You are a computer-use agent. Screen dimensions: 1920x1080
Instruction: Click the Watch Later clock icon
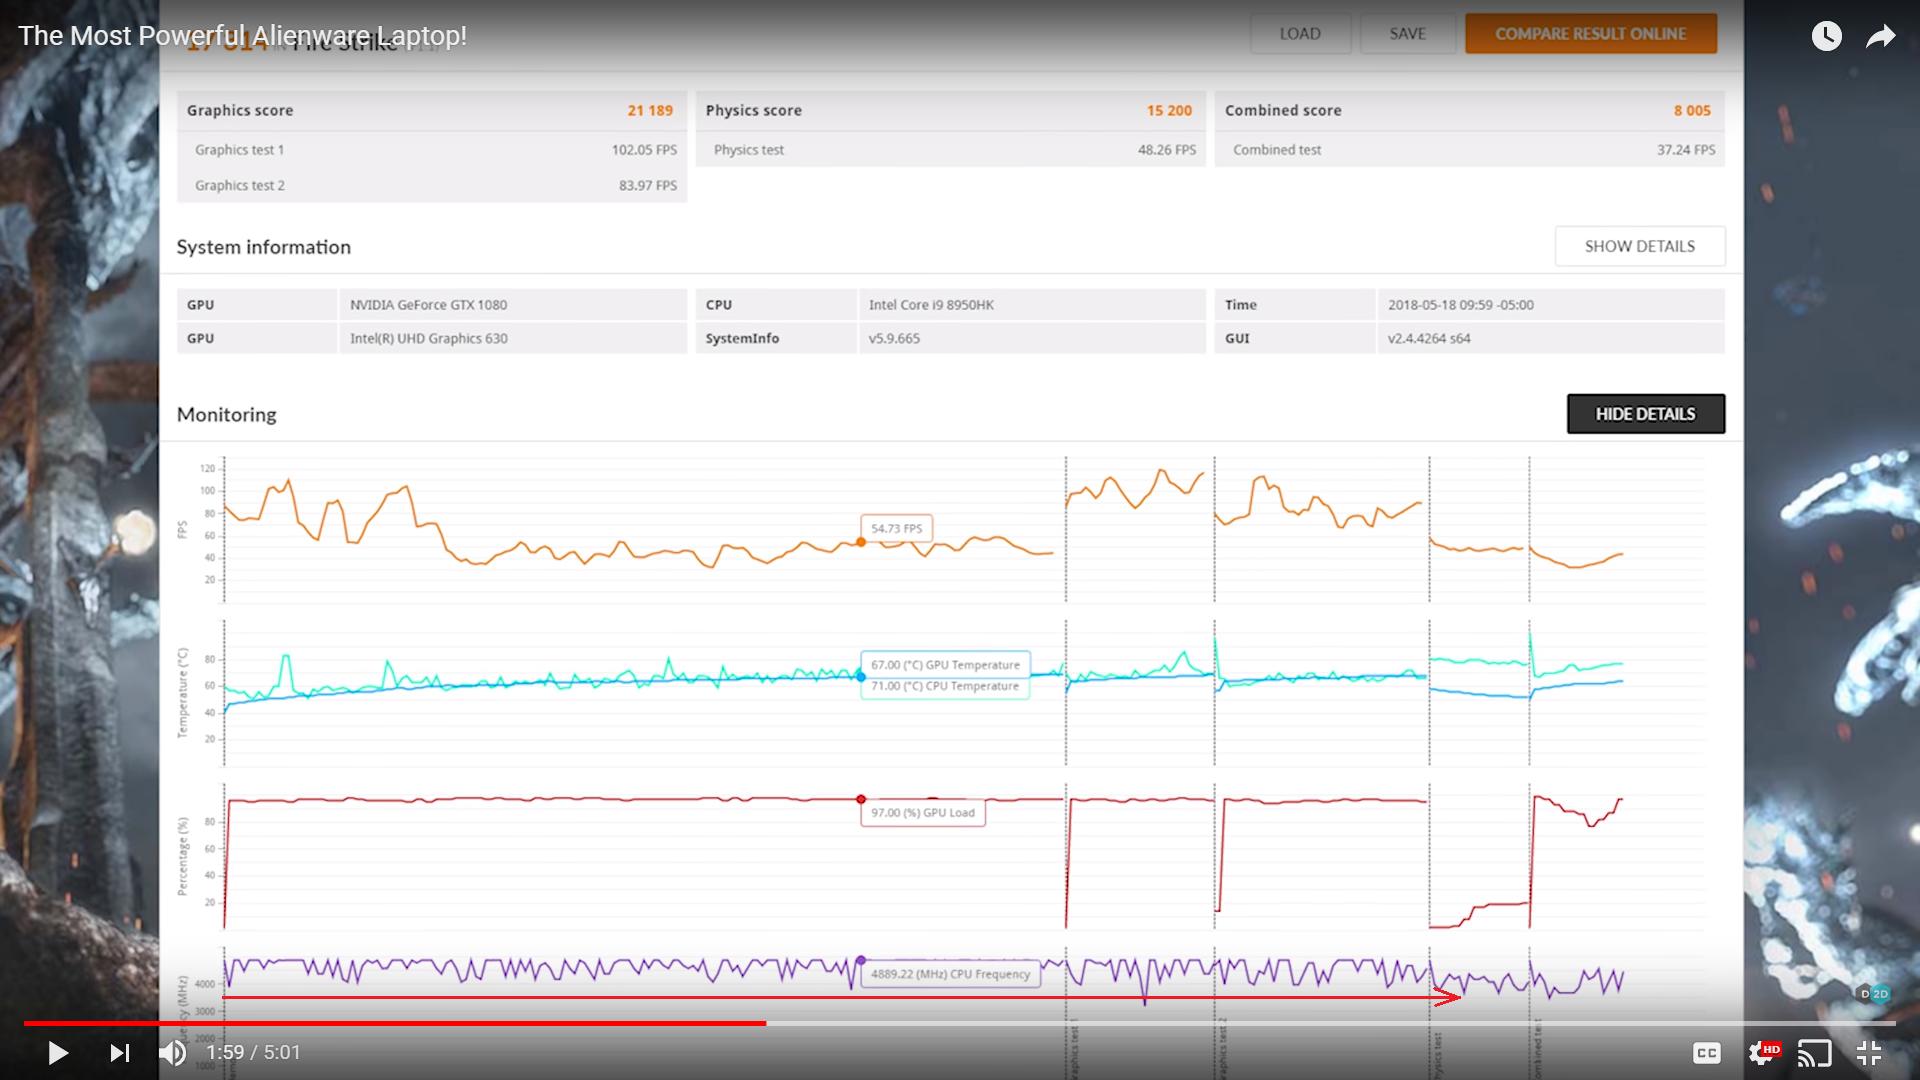coord(1826,36)
